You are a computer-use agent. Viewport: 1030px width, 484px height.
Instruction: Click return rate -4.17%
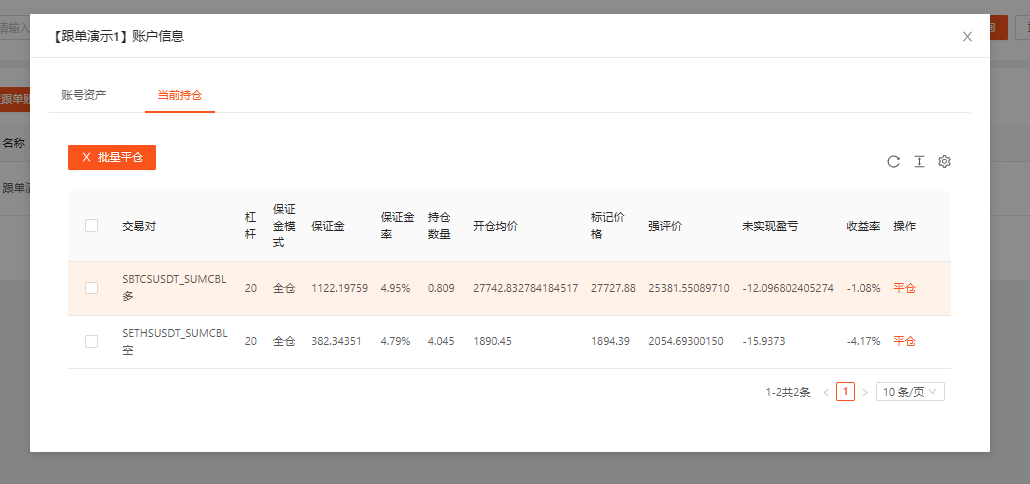[863, 341]
